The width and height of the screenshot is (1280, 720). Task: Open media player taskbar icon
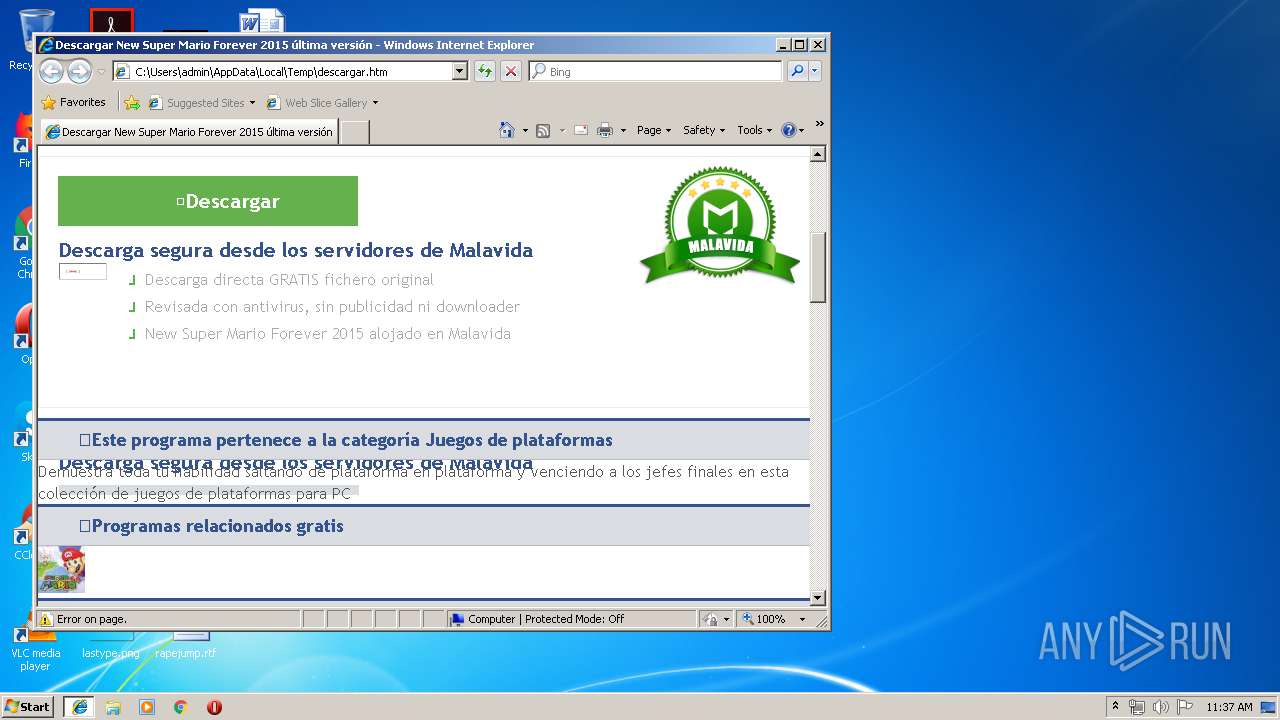click(147, 707)
